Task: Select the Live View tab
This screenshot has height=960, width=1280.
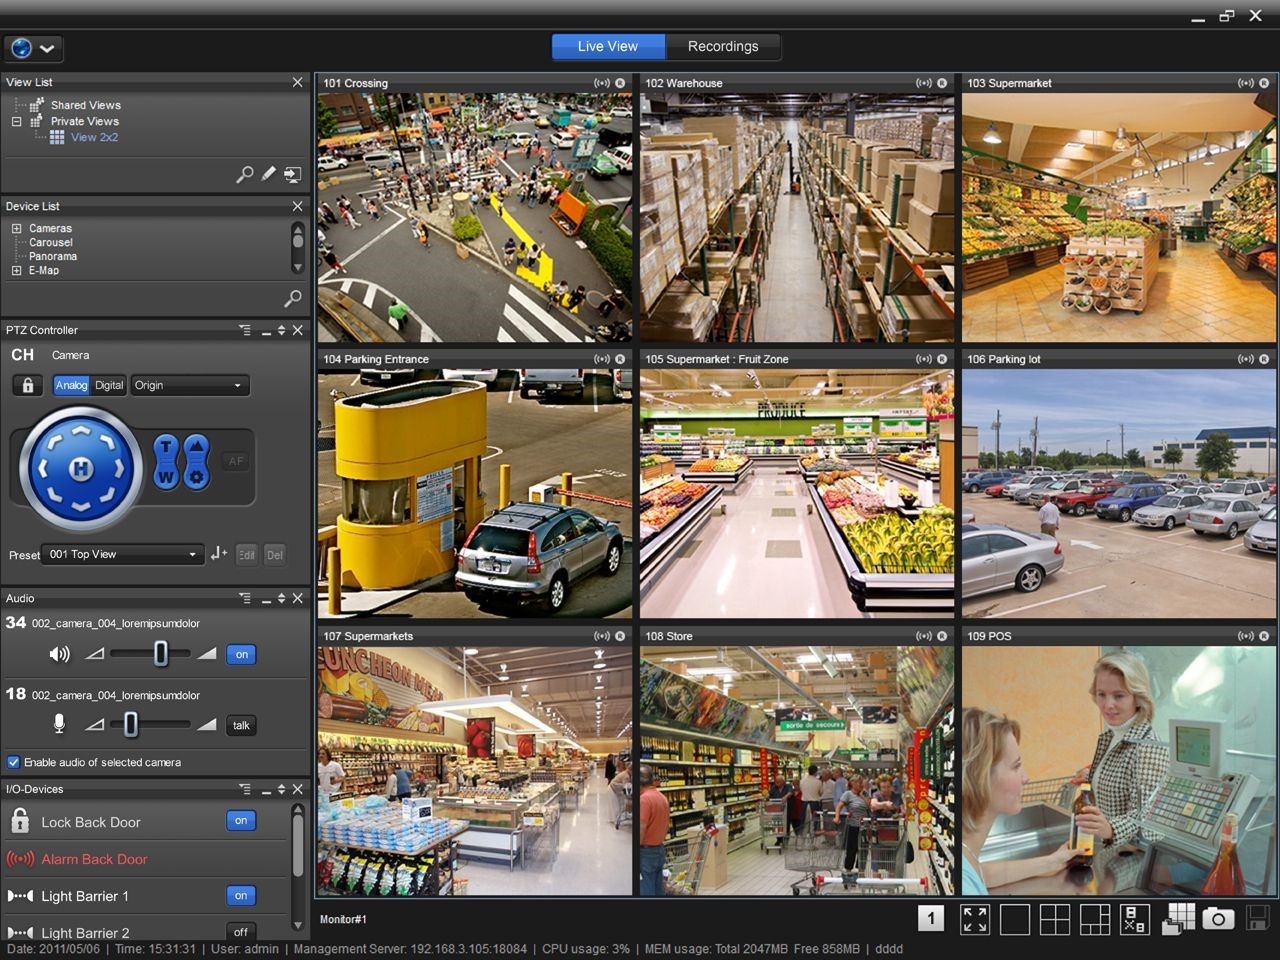Action: point(607,46)
